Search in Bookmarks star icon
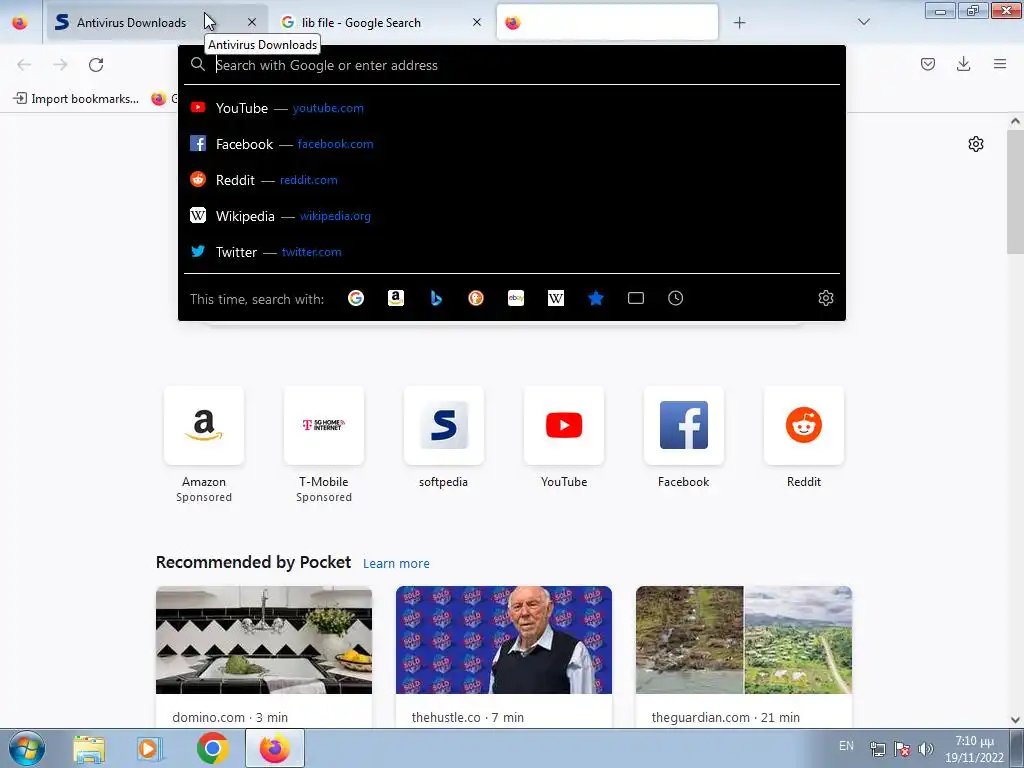This screenshot has width=1024, height=768. tap(596, 298)
